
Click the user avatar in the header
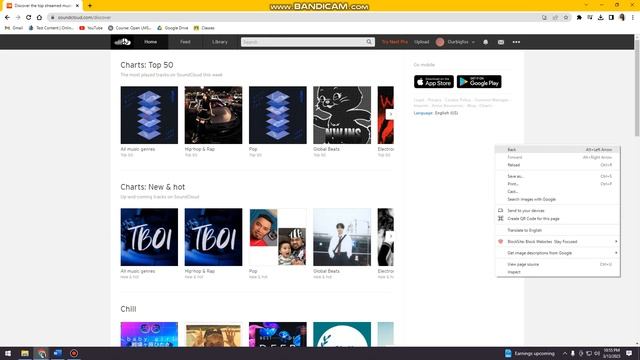point(440,42)
